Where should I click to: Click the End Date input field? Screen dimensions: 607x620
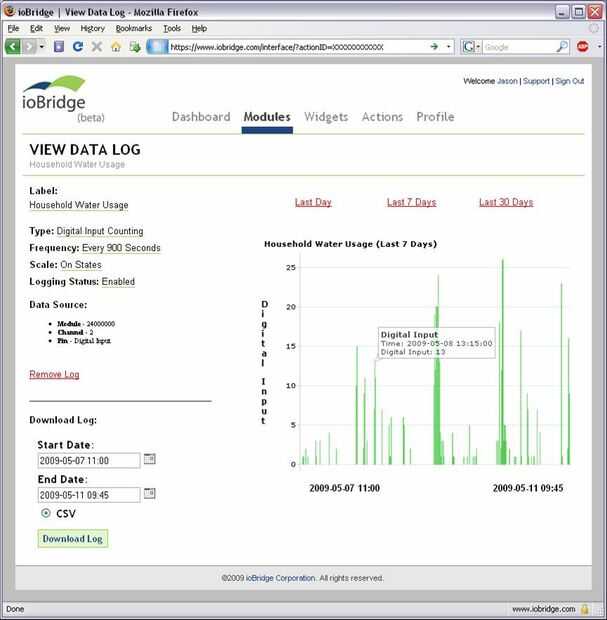click(x=89, y=495)
